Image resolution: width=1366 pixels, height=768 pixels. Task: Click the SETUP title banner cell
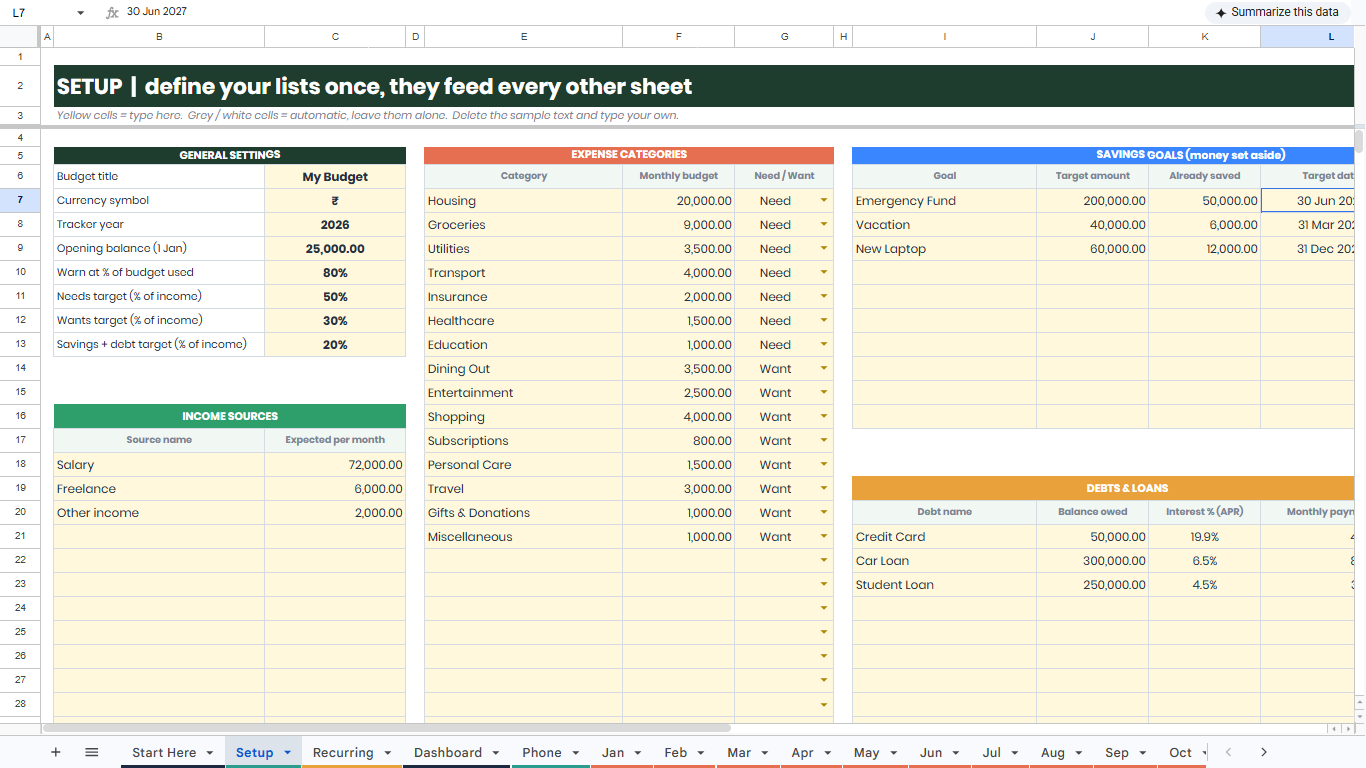point(704,86)
